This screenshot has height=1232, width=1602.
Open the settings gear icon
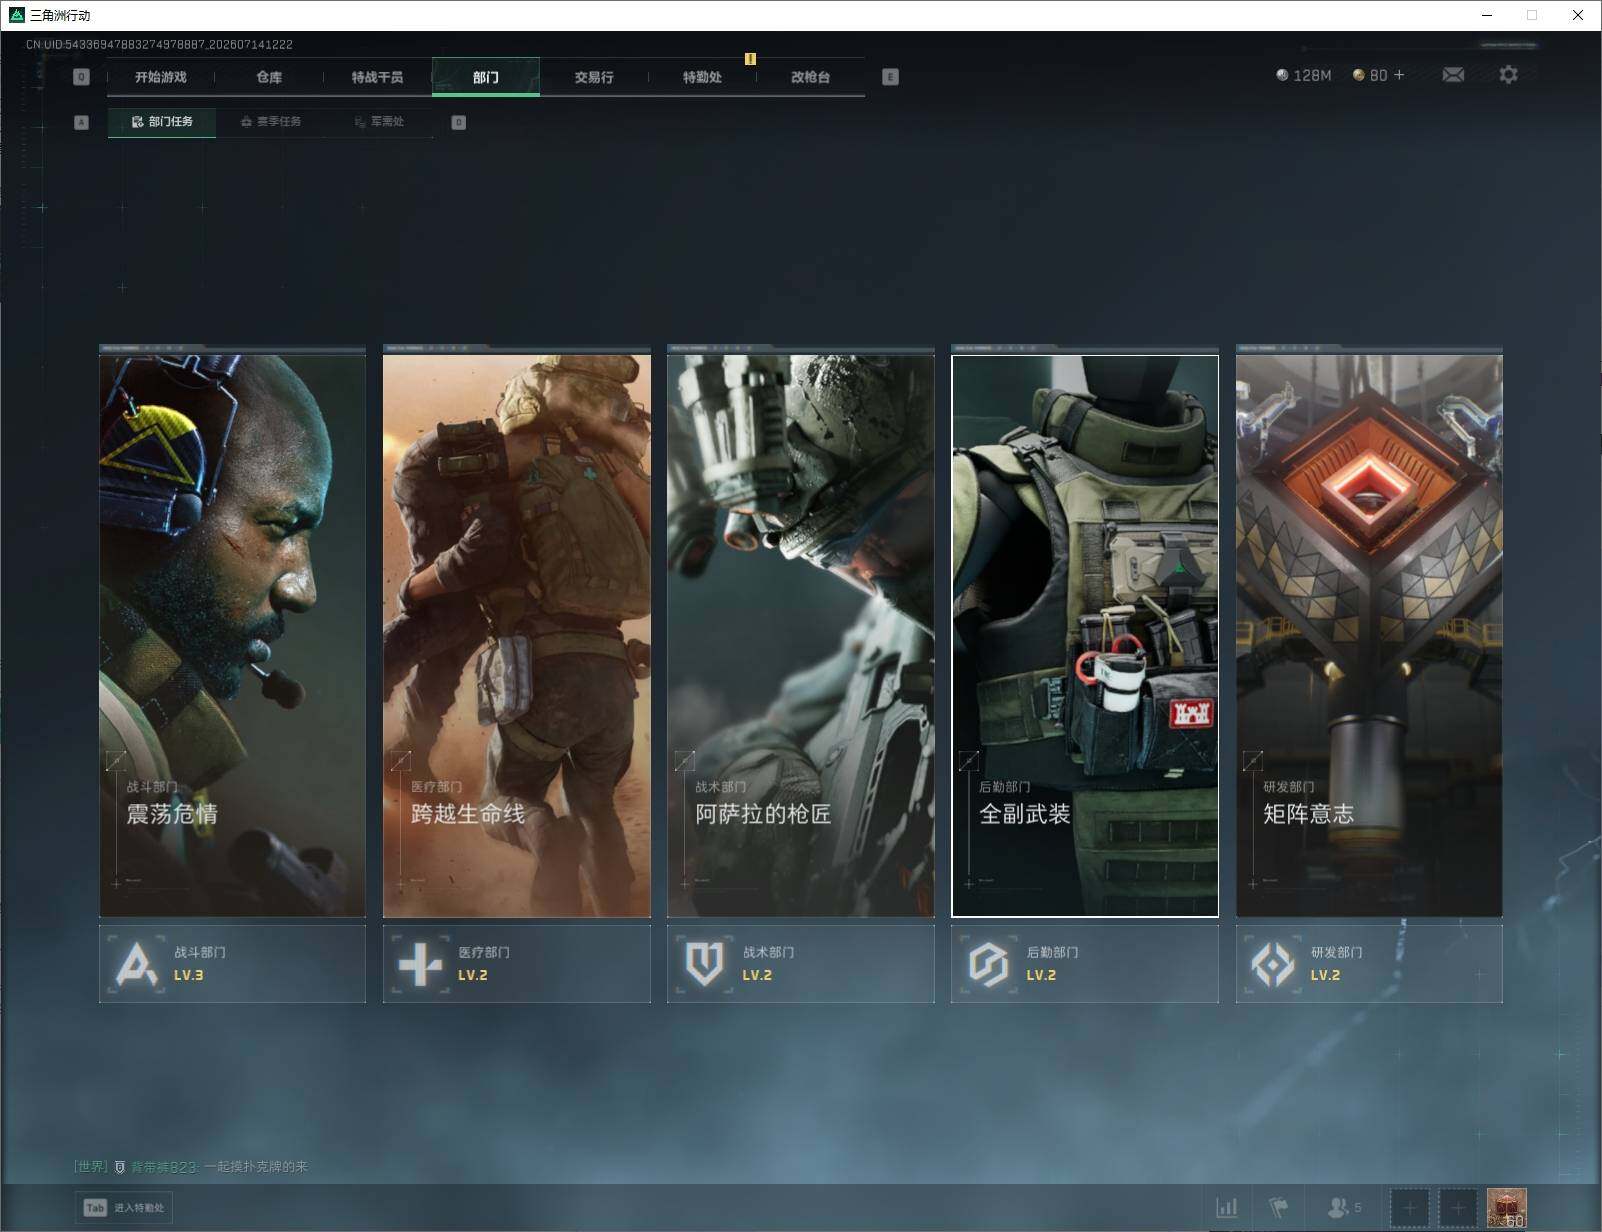(x=1508, y=75)
